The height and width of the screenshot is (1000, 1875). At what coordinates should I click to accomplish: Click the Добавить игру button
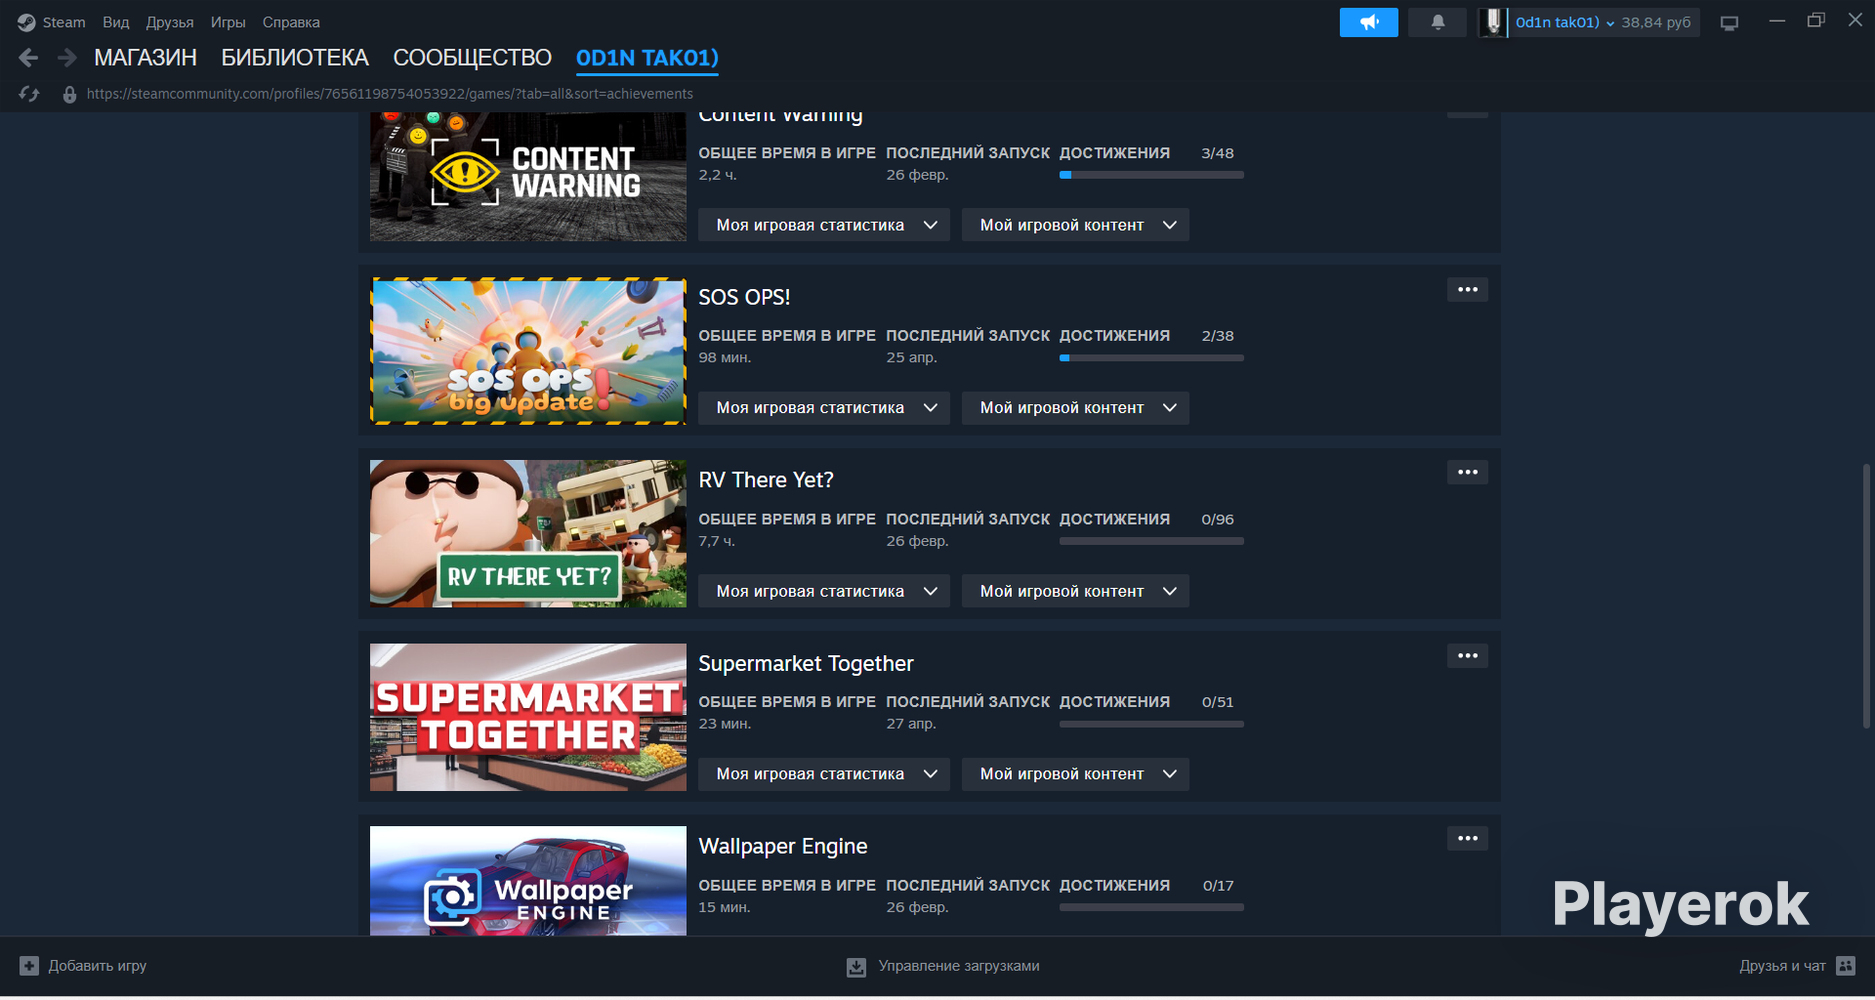[84, 966]
